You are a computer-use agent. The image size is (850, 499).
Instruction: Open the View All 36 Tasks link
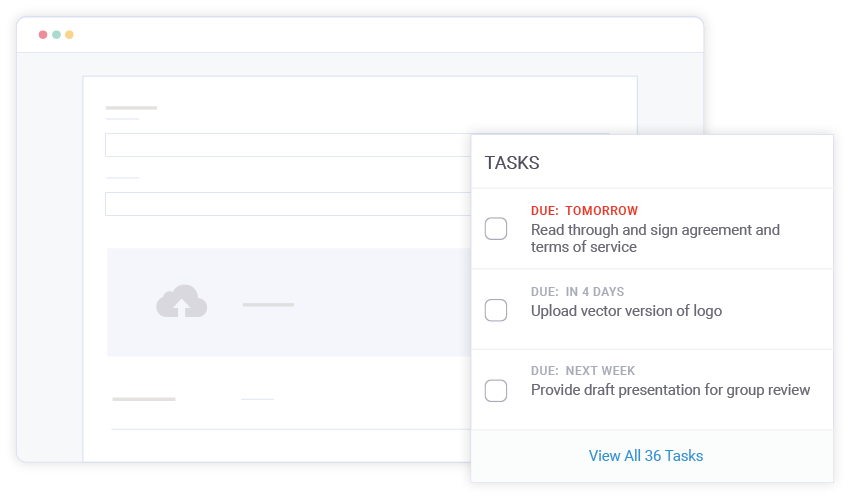click(646, 456)
